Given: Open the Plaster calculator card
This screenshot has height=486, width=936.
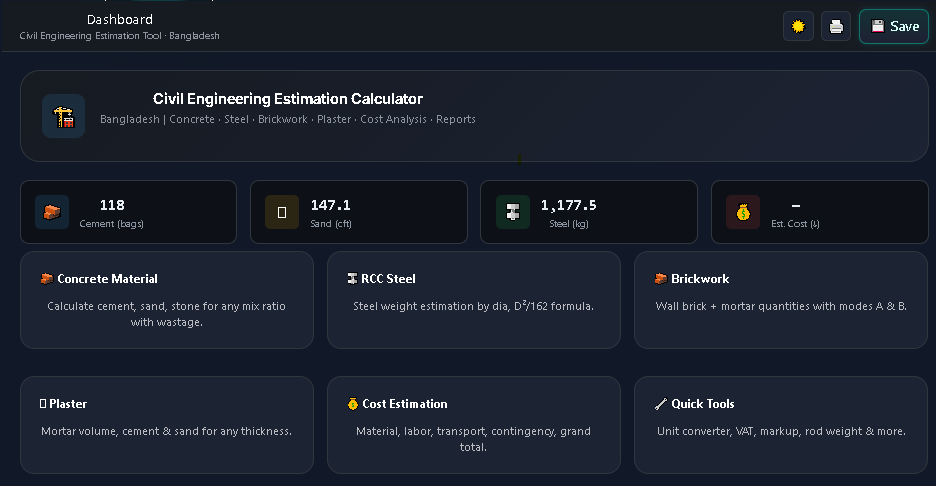Looking at the screenshot, I should pyautogui.click(x=167, y=425).
